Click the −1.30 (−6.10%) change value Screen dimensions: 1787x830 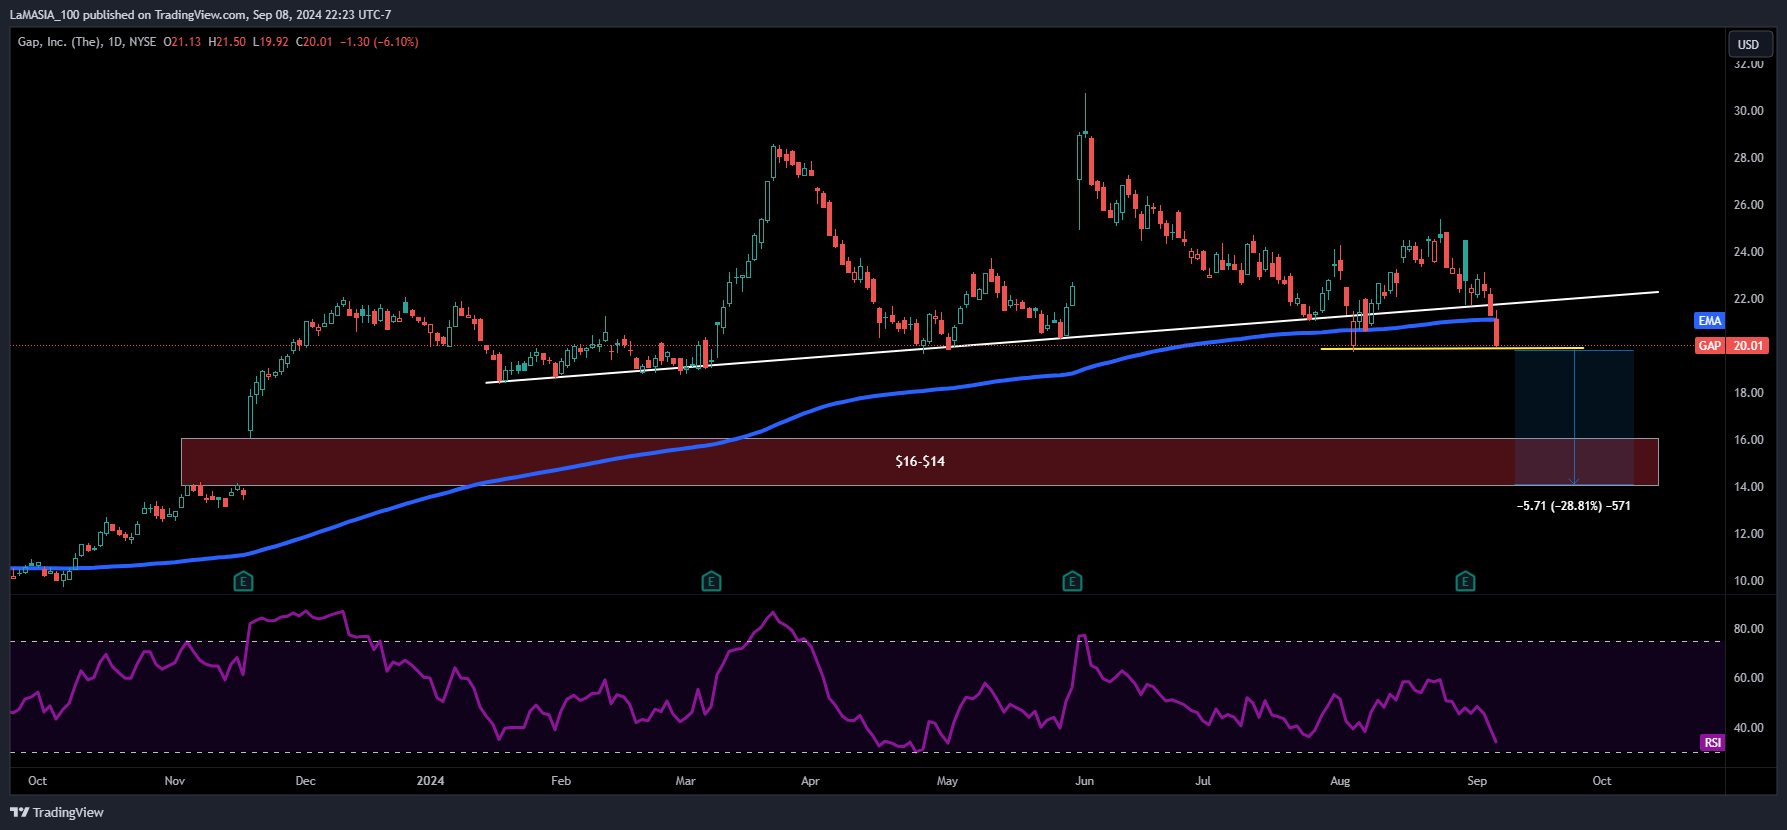point(379,42)
